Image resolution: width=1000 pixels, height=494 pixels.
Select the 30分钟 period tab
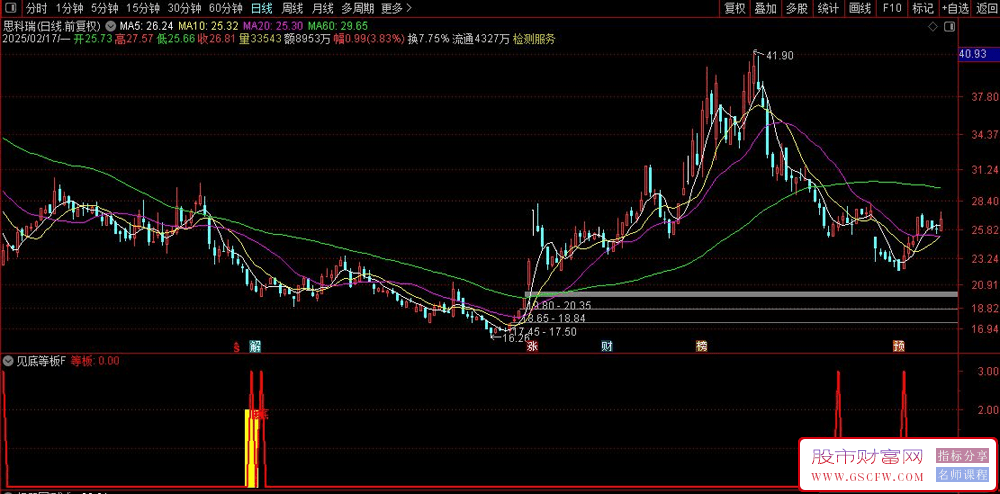coord(184,8)
